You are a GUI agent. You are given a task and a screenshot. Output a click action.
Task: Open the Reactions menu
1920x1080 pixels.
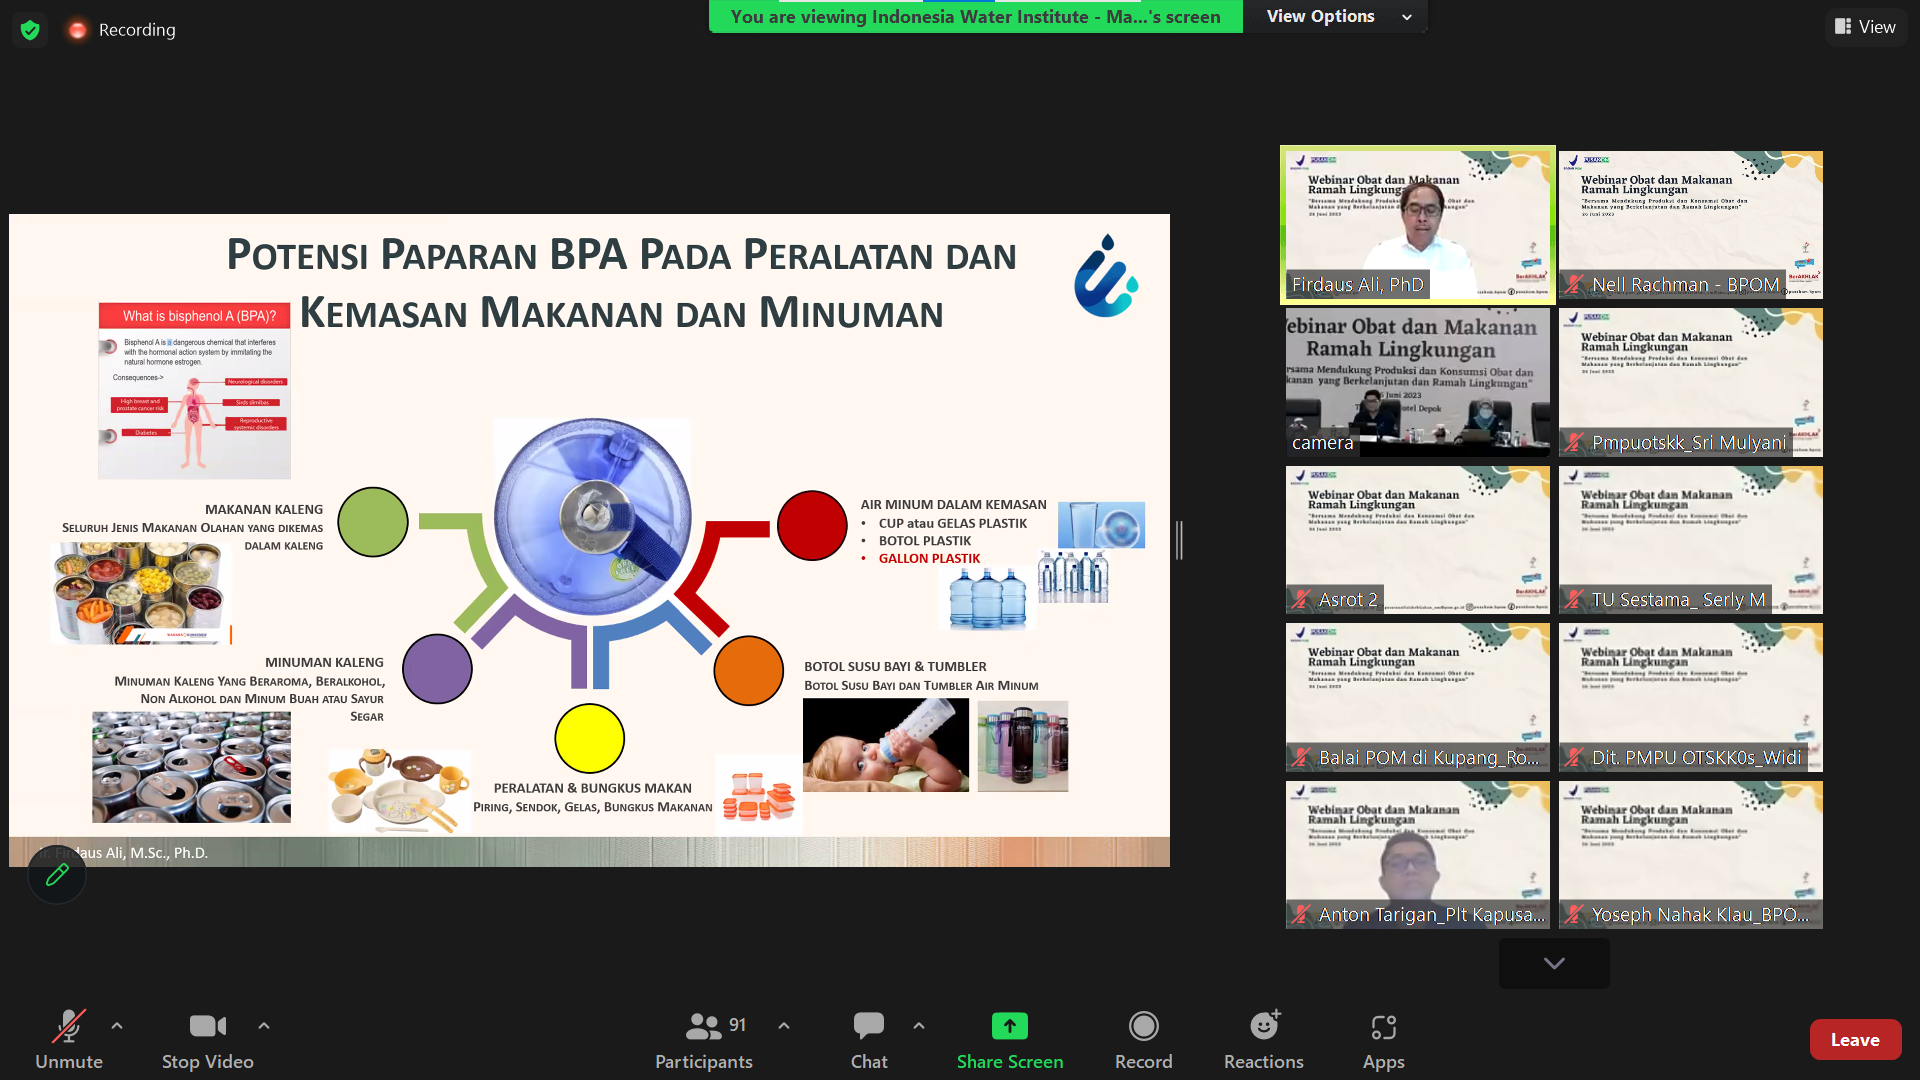[1263, 1027]
